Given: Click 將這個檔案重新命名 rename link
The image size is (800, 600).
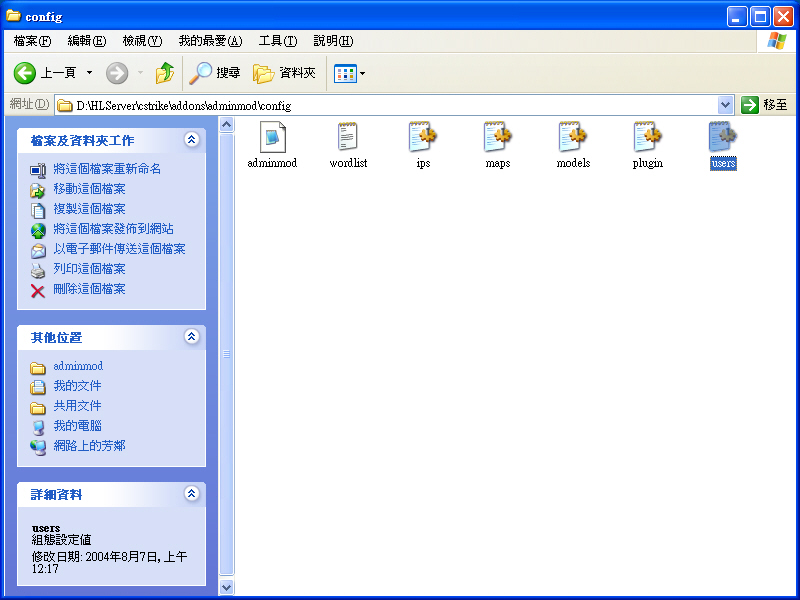Looking at the screenshot, I should pyautogui.click(x=107, y=169).
